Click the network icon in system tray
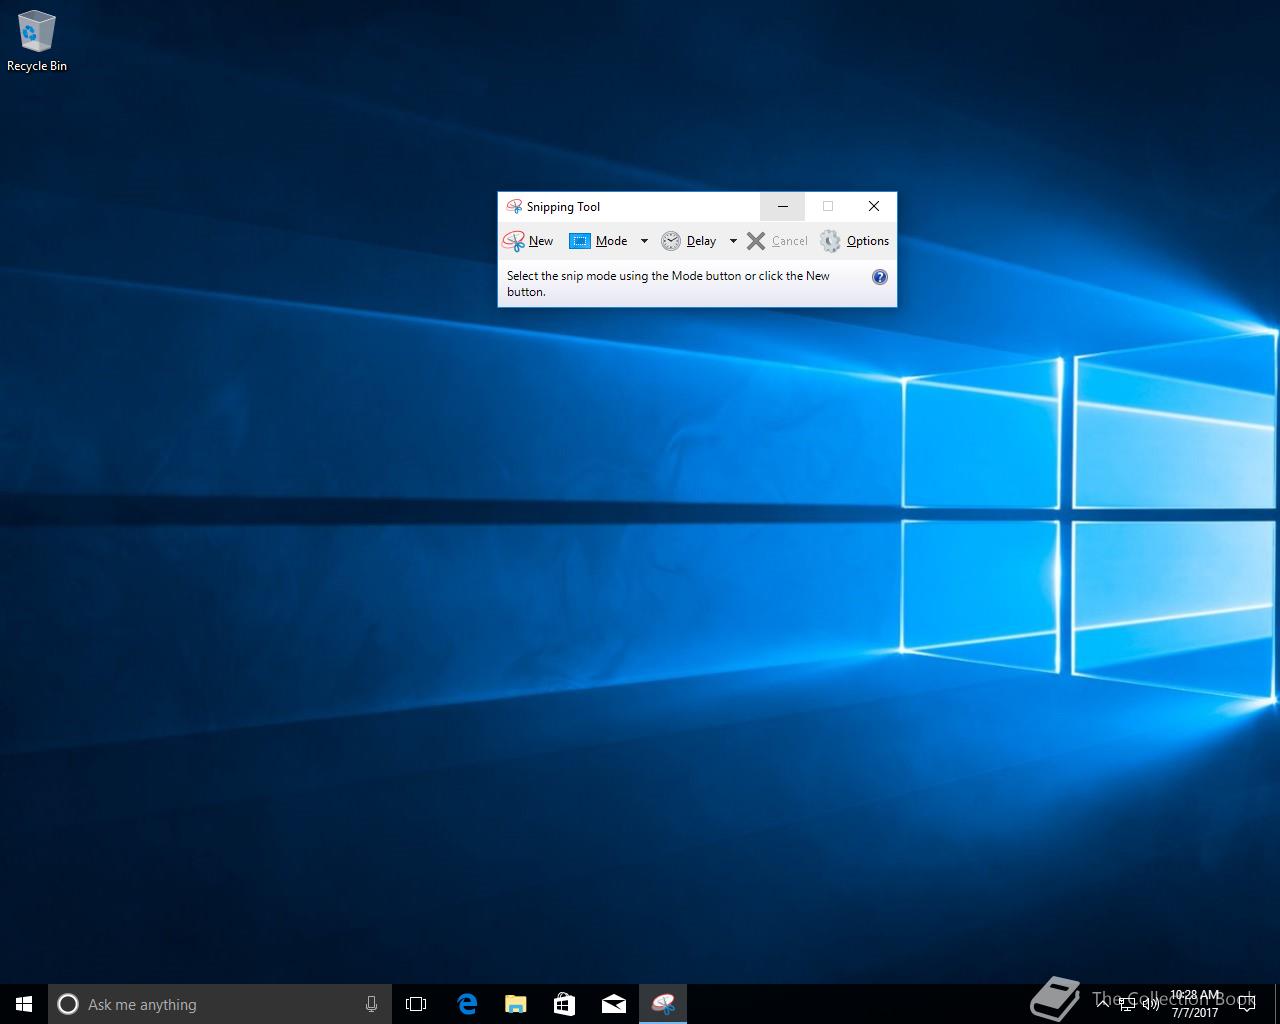 [x=1127, y=1004]
